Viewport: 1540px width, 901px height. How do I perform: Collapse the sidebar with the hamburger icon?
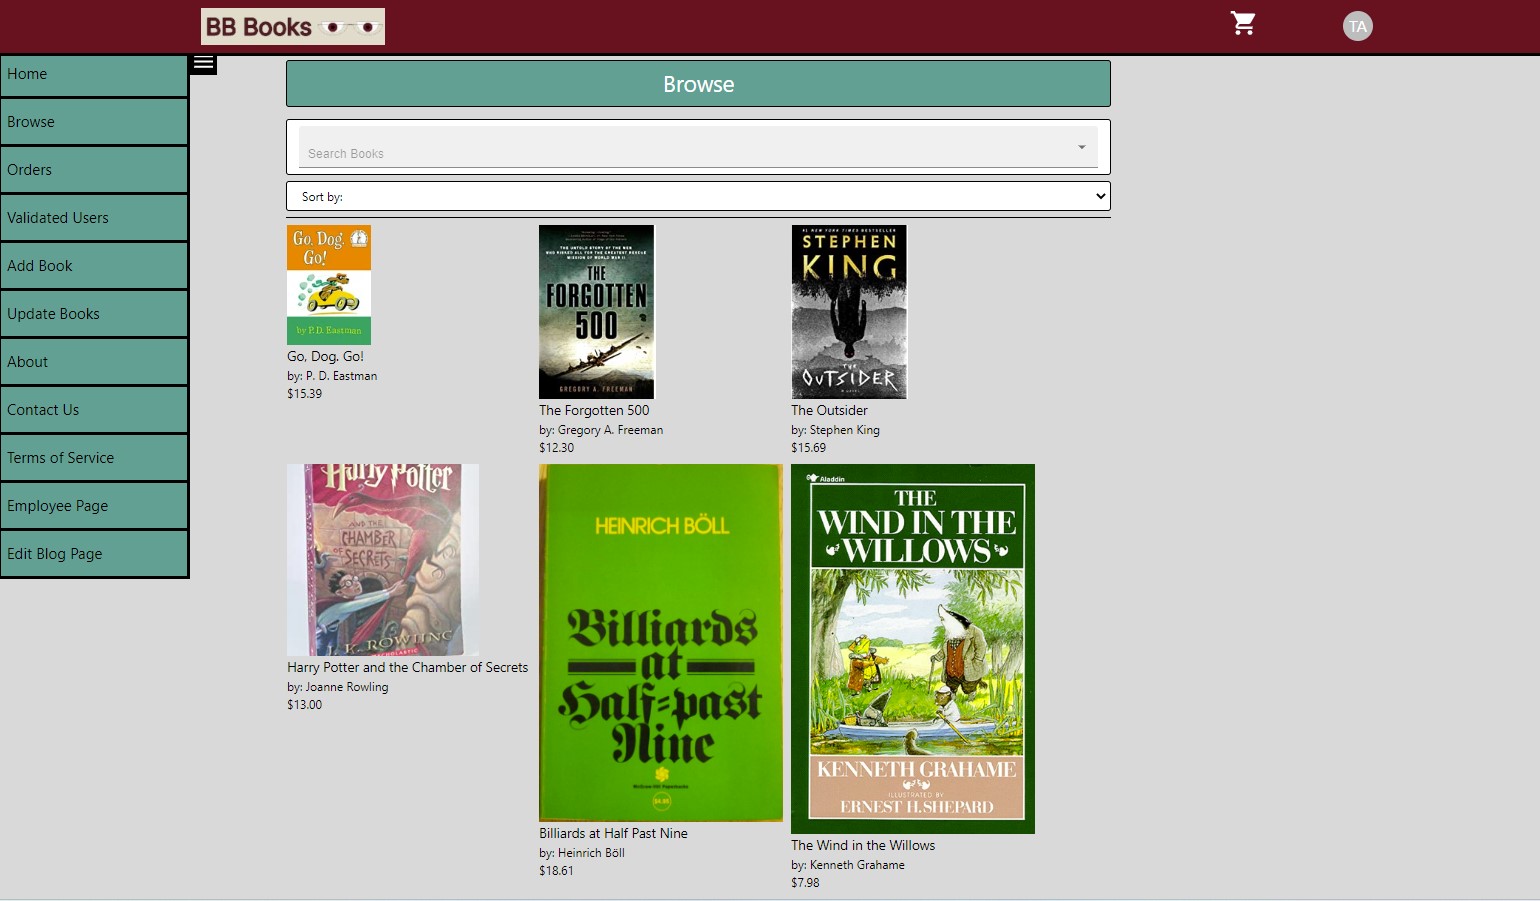click(204, 64)
